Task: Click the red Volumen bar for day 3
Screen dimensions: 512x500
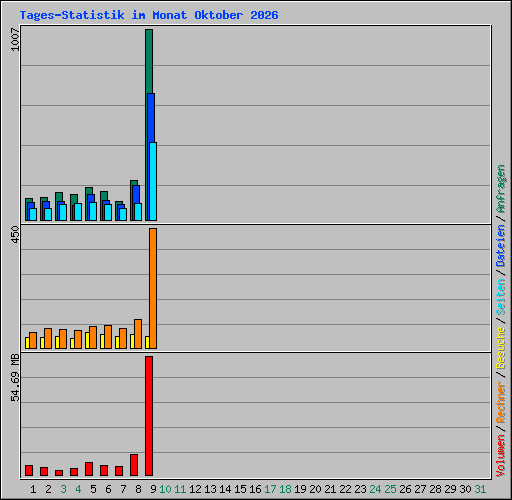Action: pyautogui.click(x=59, y=473)
